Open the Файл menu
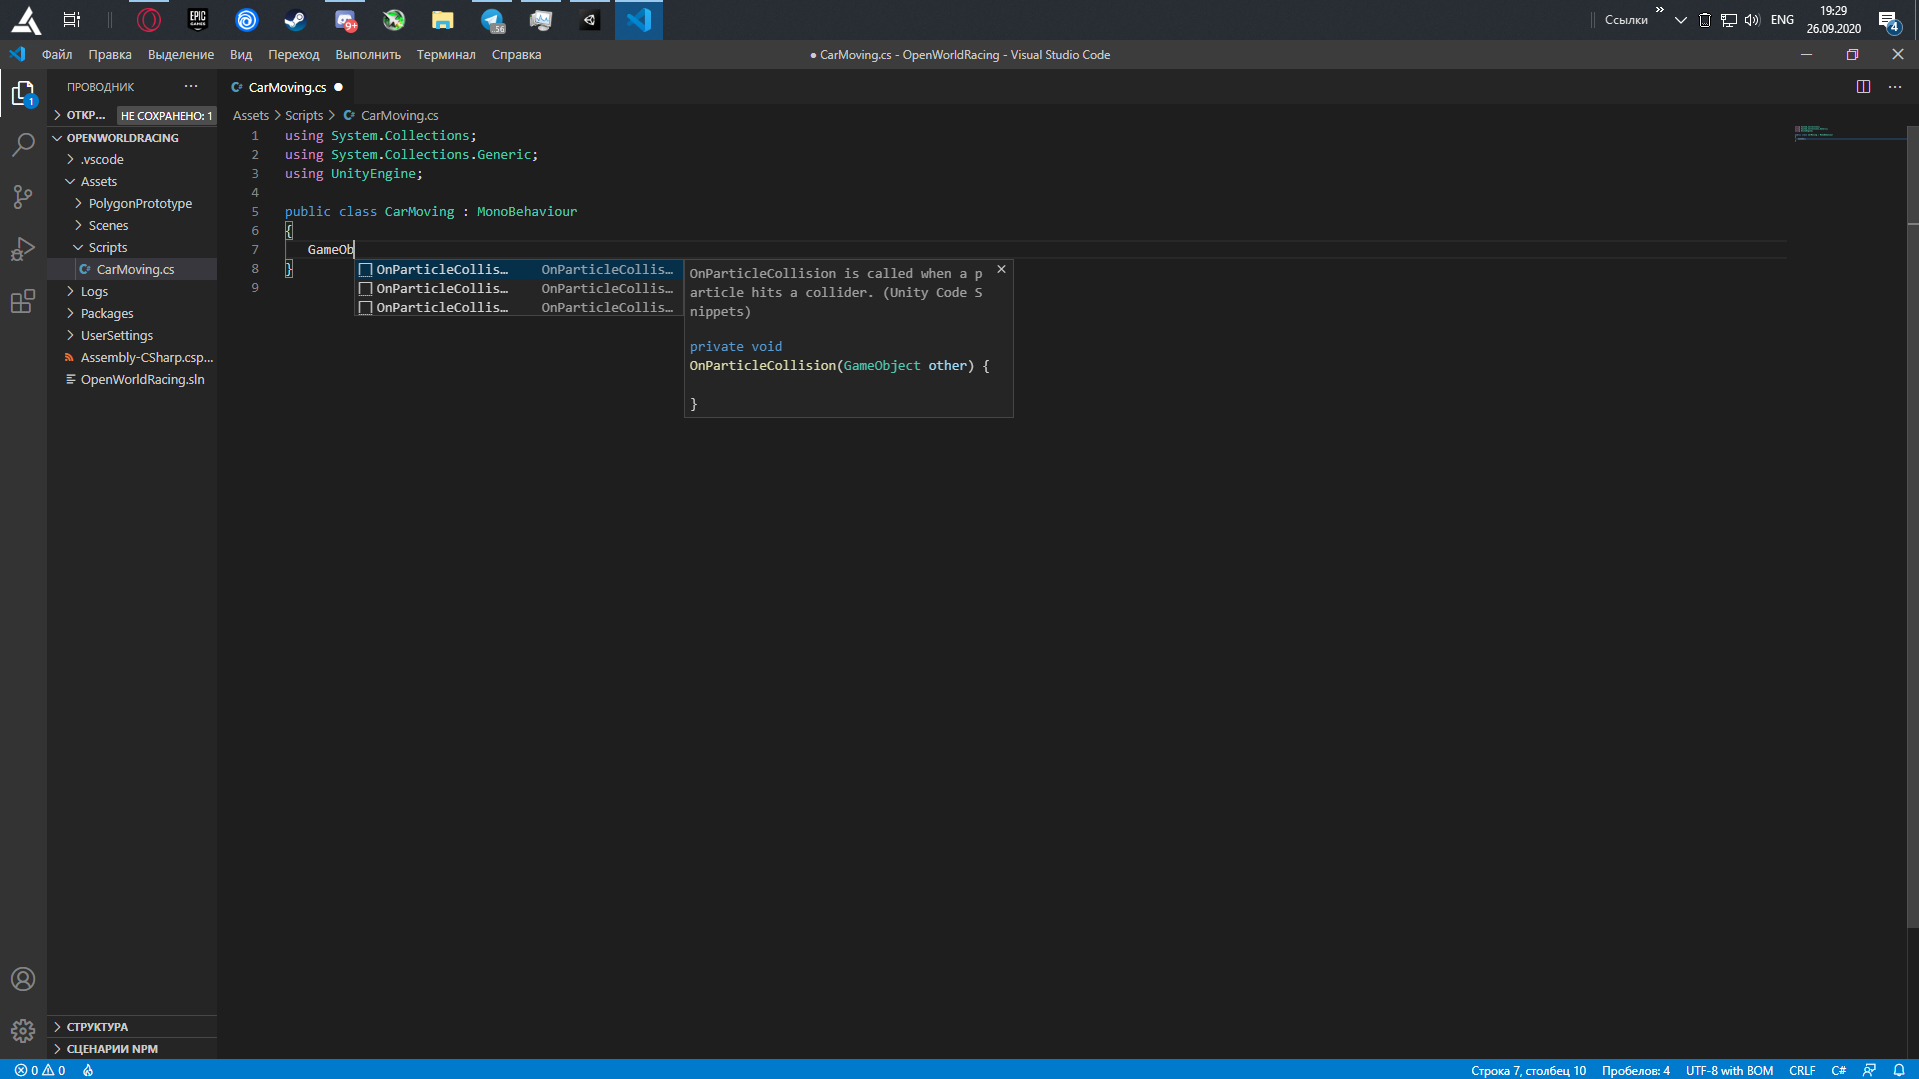The height and width of the screenshot is (1079, 1919). point(57,55)
